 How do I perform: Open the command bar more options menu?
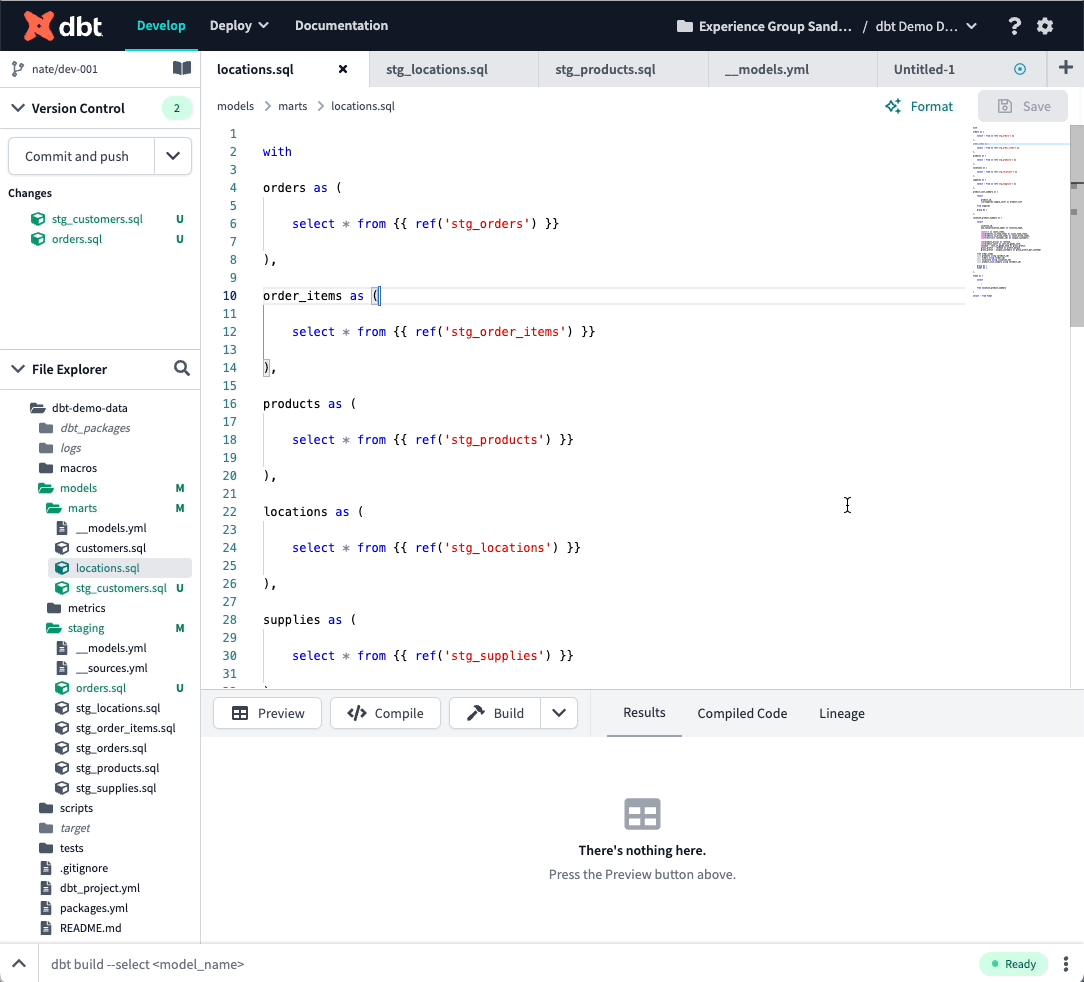[1066, 964]
